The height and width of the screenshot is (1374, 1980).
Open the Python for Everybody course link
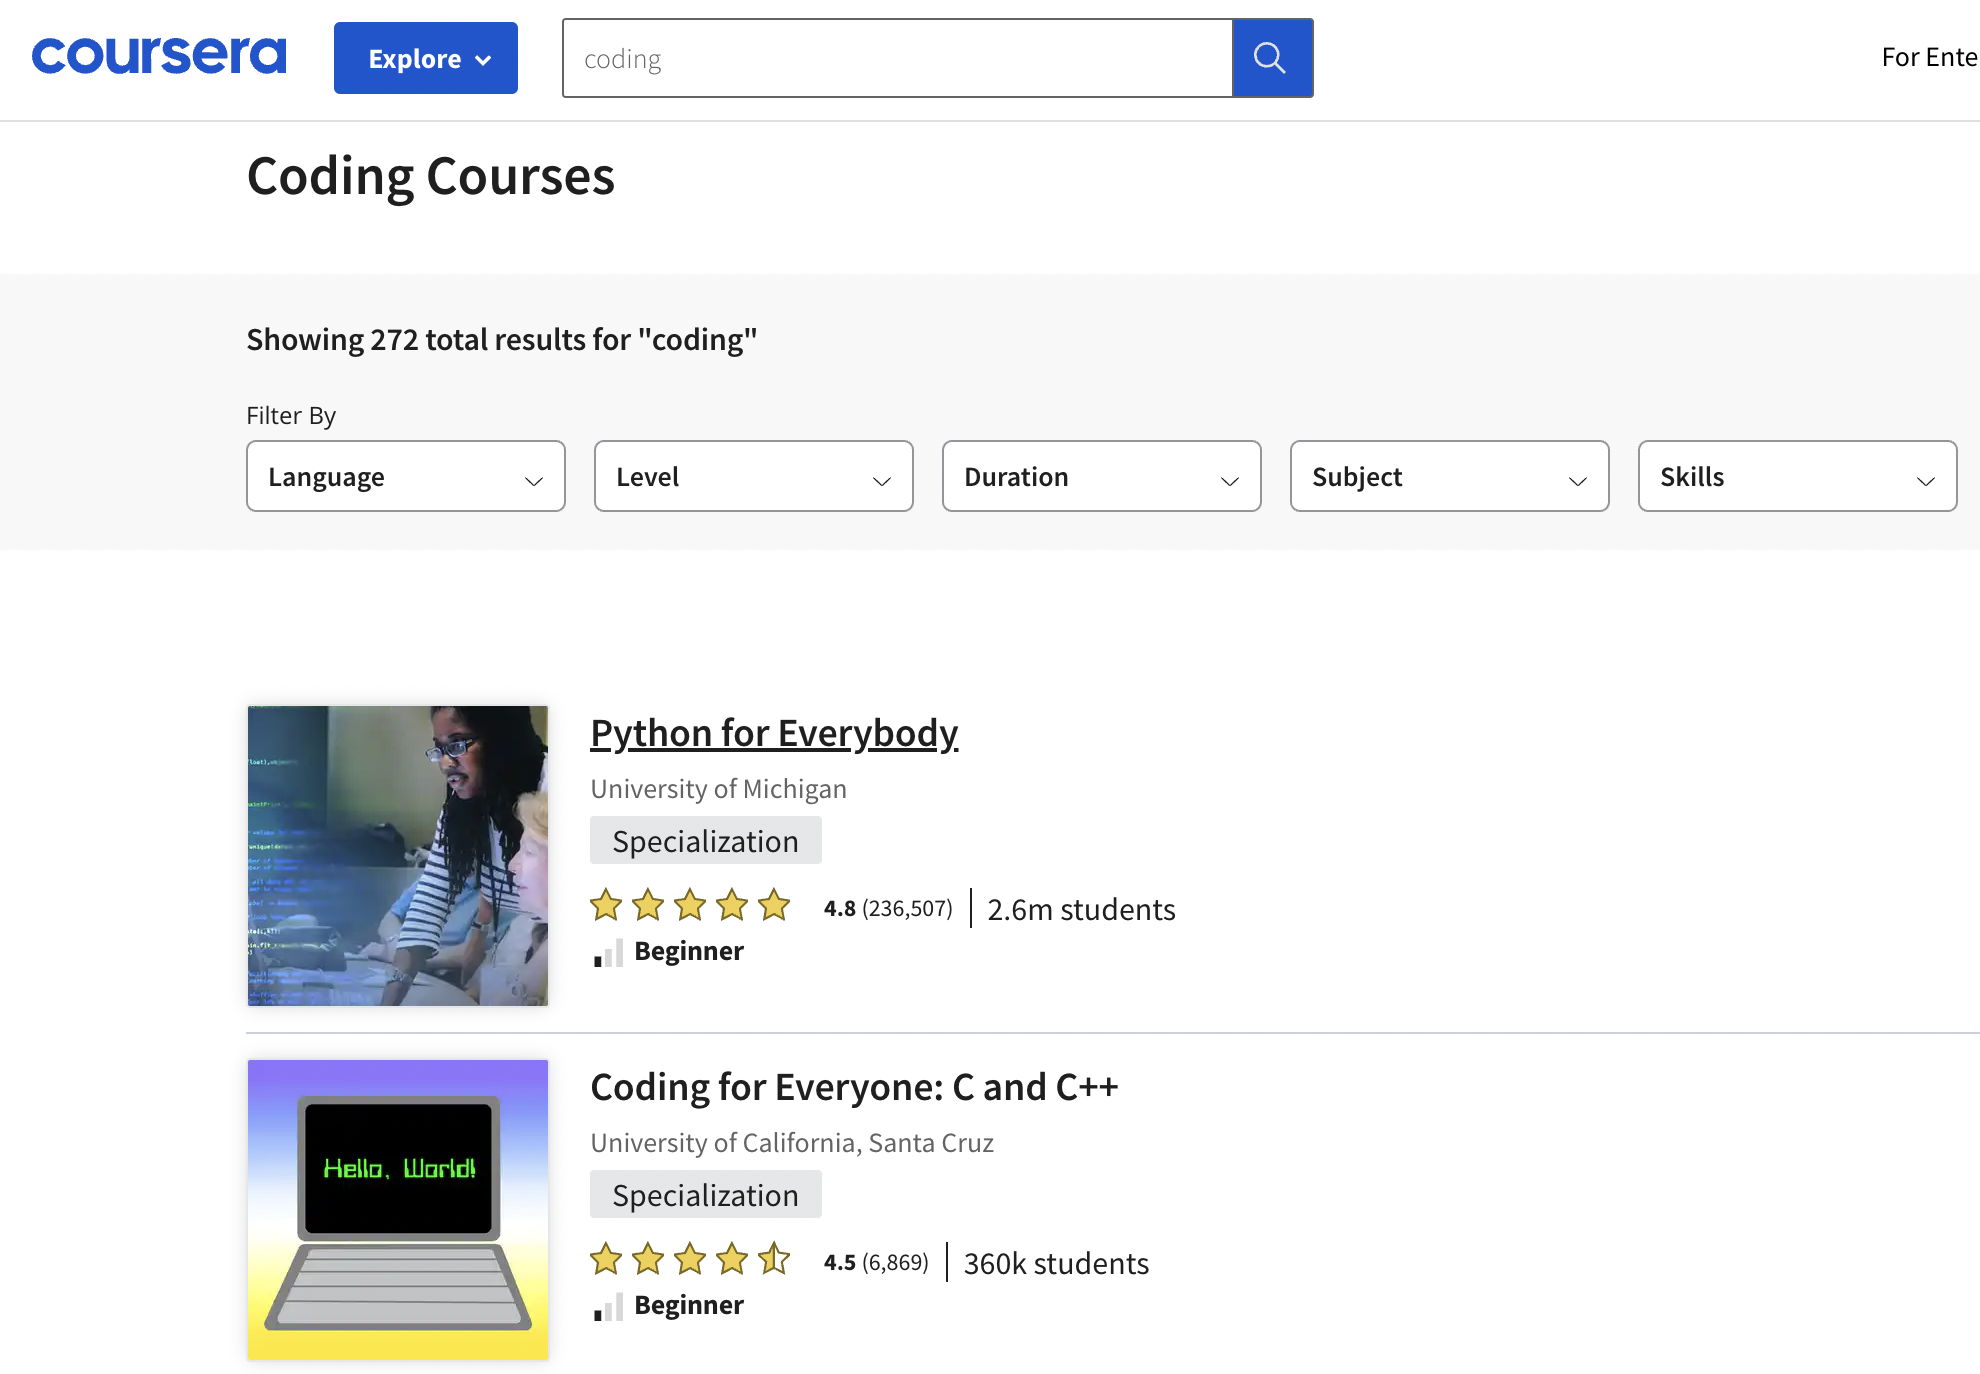pos(774,733)
